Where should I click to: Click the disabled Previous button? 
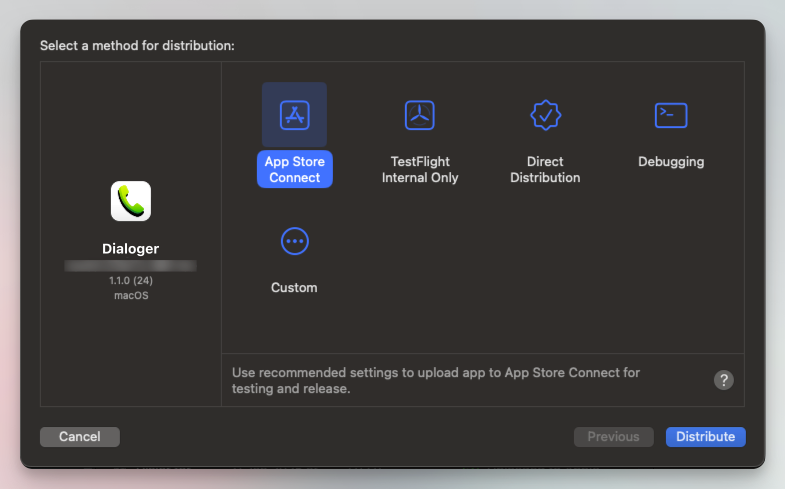click(x=613, y=436)
